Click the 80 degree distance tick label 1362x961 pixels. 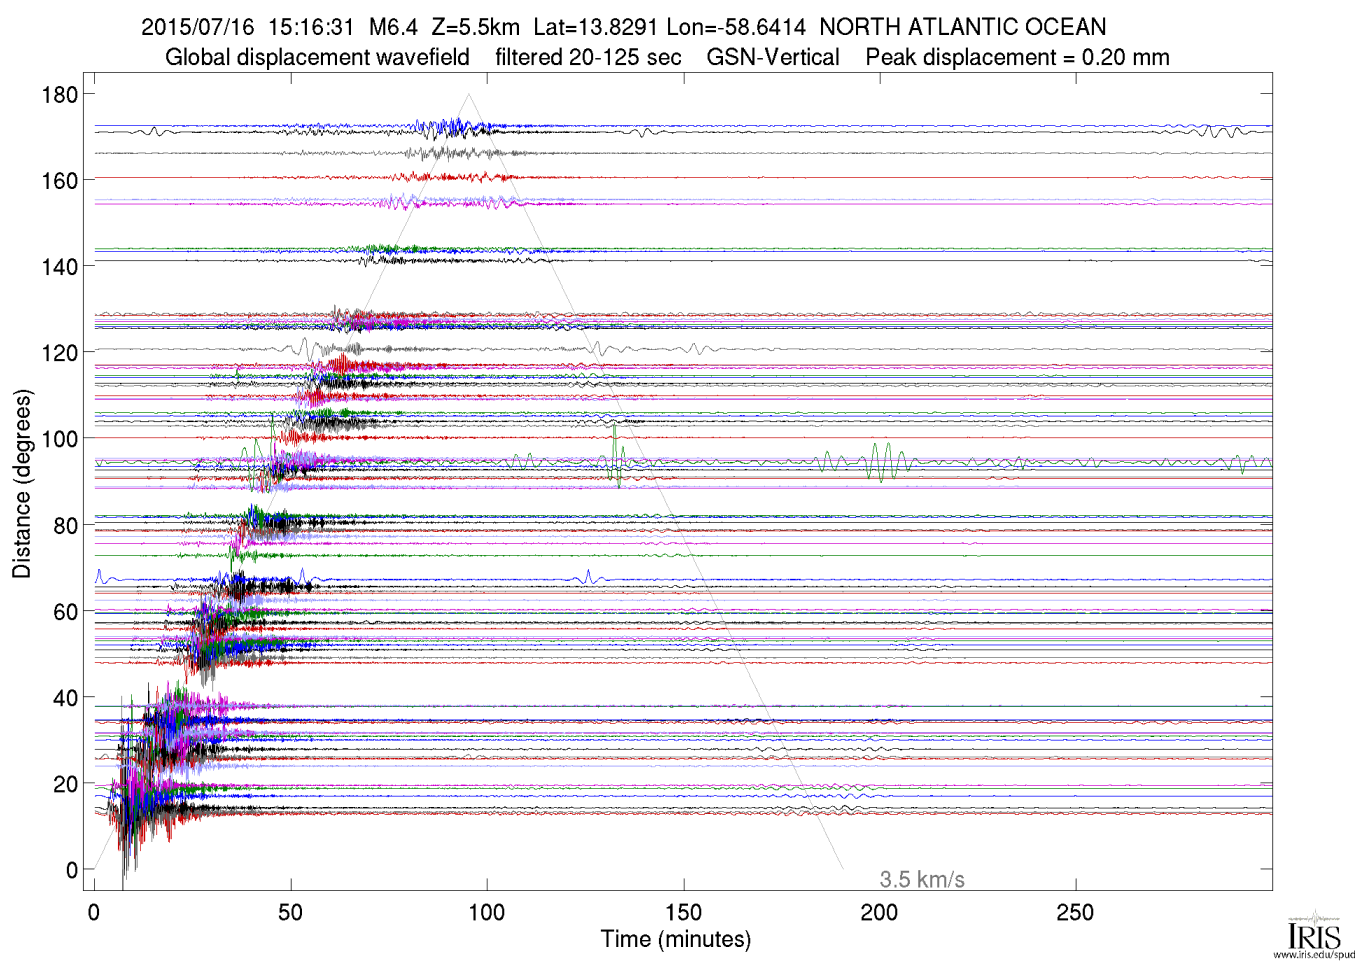click(x=65, y=526)
